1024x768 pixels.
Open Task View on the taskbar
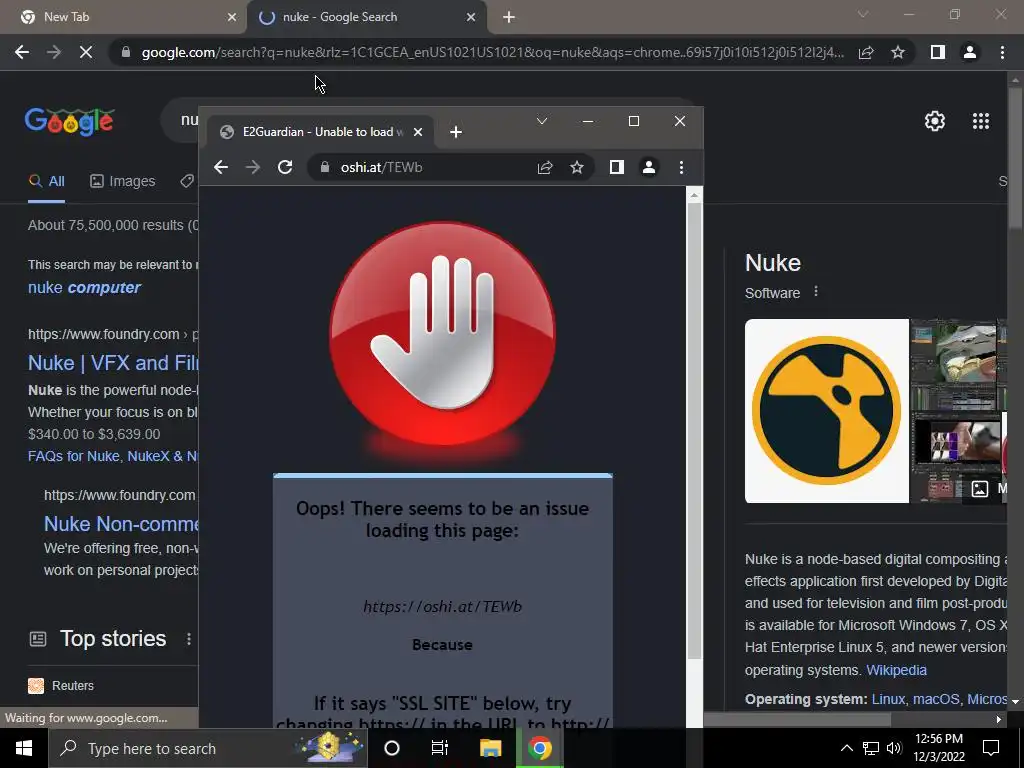(x=440, y=748)
